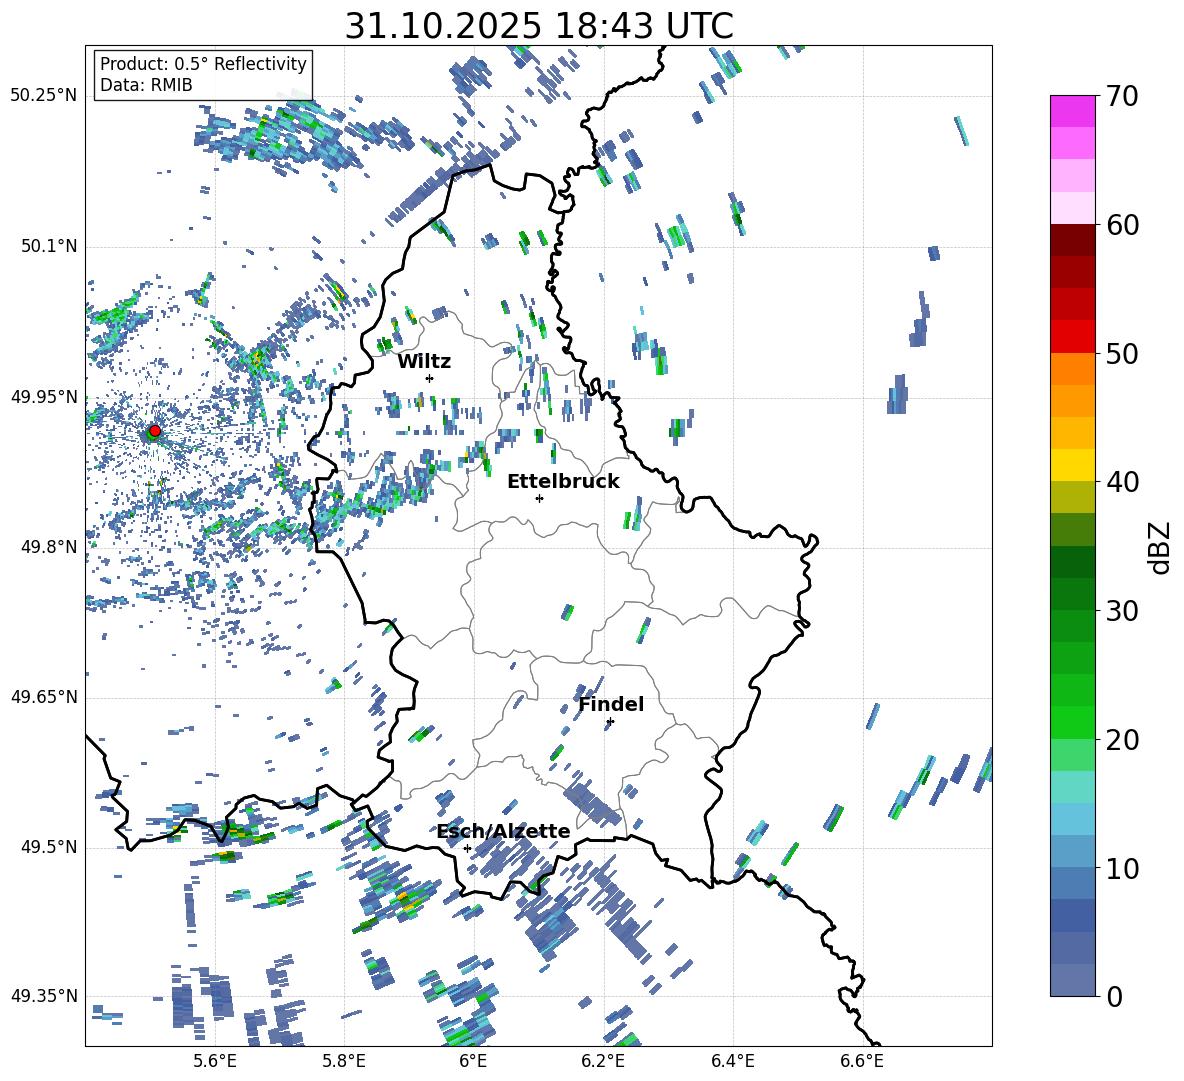Screen dimensions: 1184x1081
Task: Click the 49.65°N latitude label
Action: click(x=44, y=697)
